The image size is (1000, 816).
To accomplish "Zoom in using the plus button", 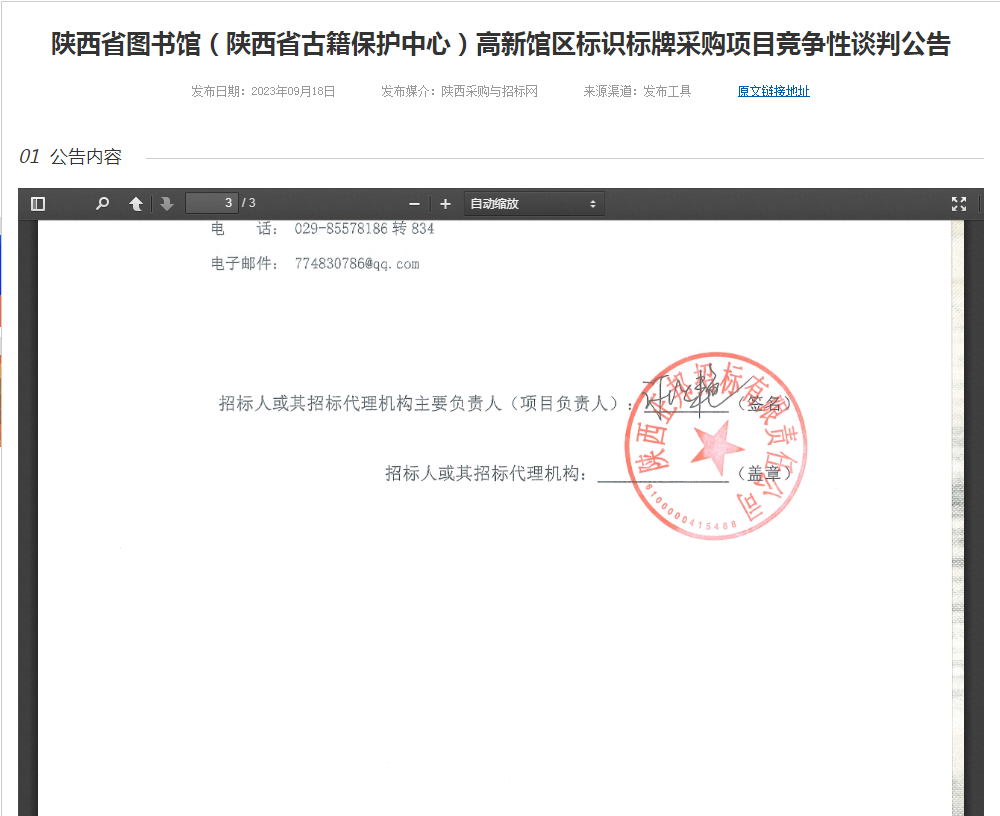I will (x=446, y=204).
